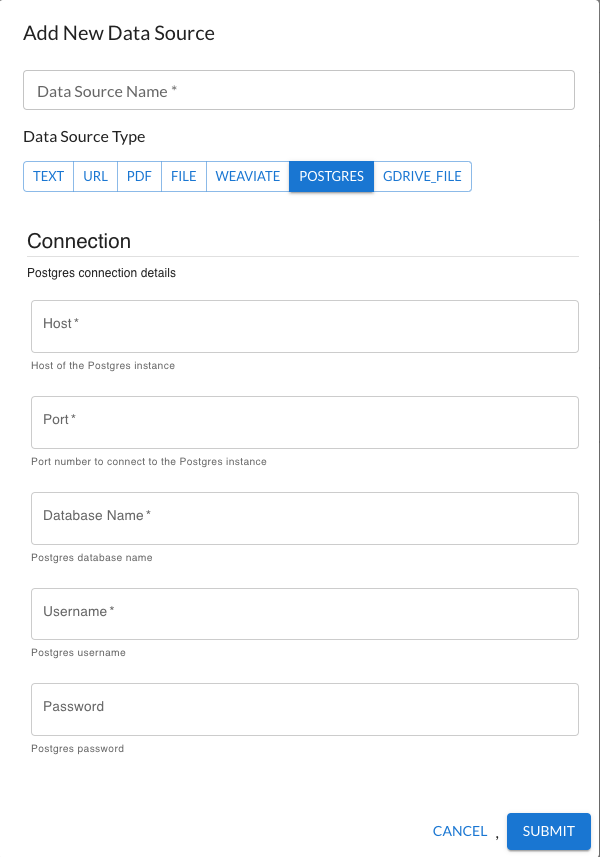
Task: Pick GDRIVE_FILE as the source type
Action: coord(422,176)
